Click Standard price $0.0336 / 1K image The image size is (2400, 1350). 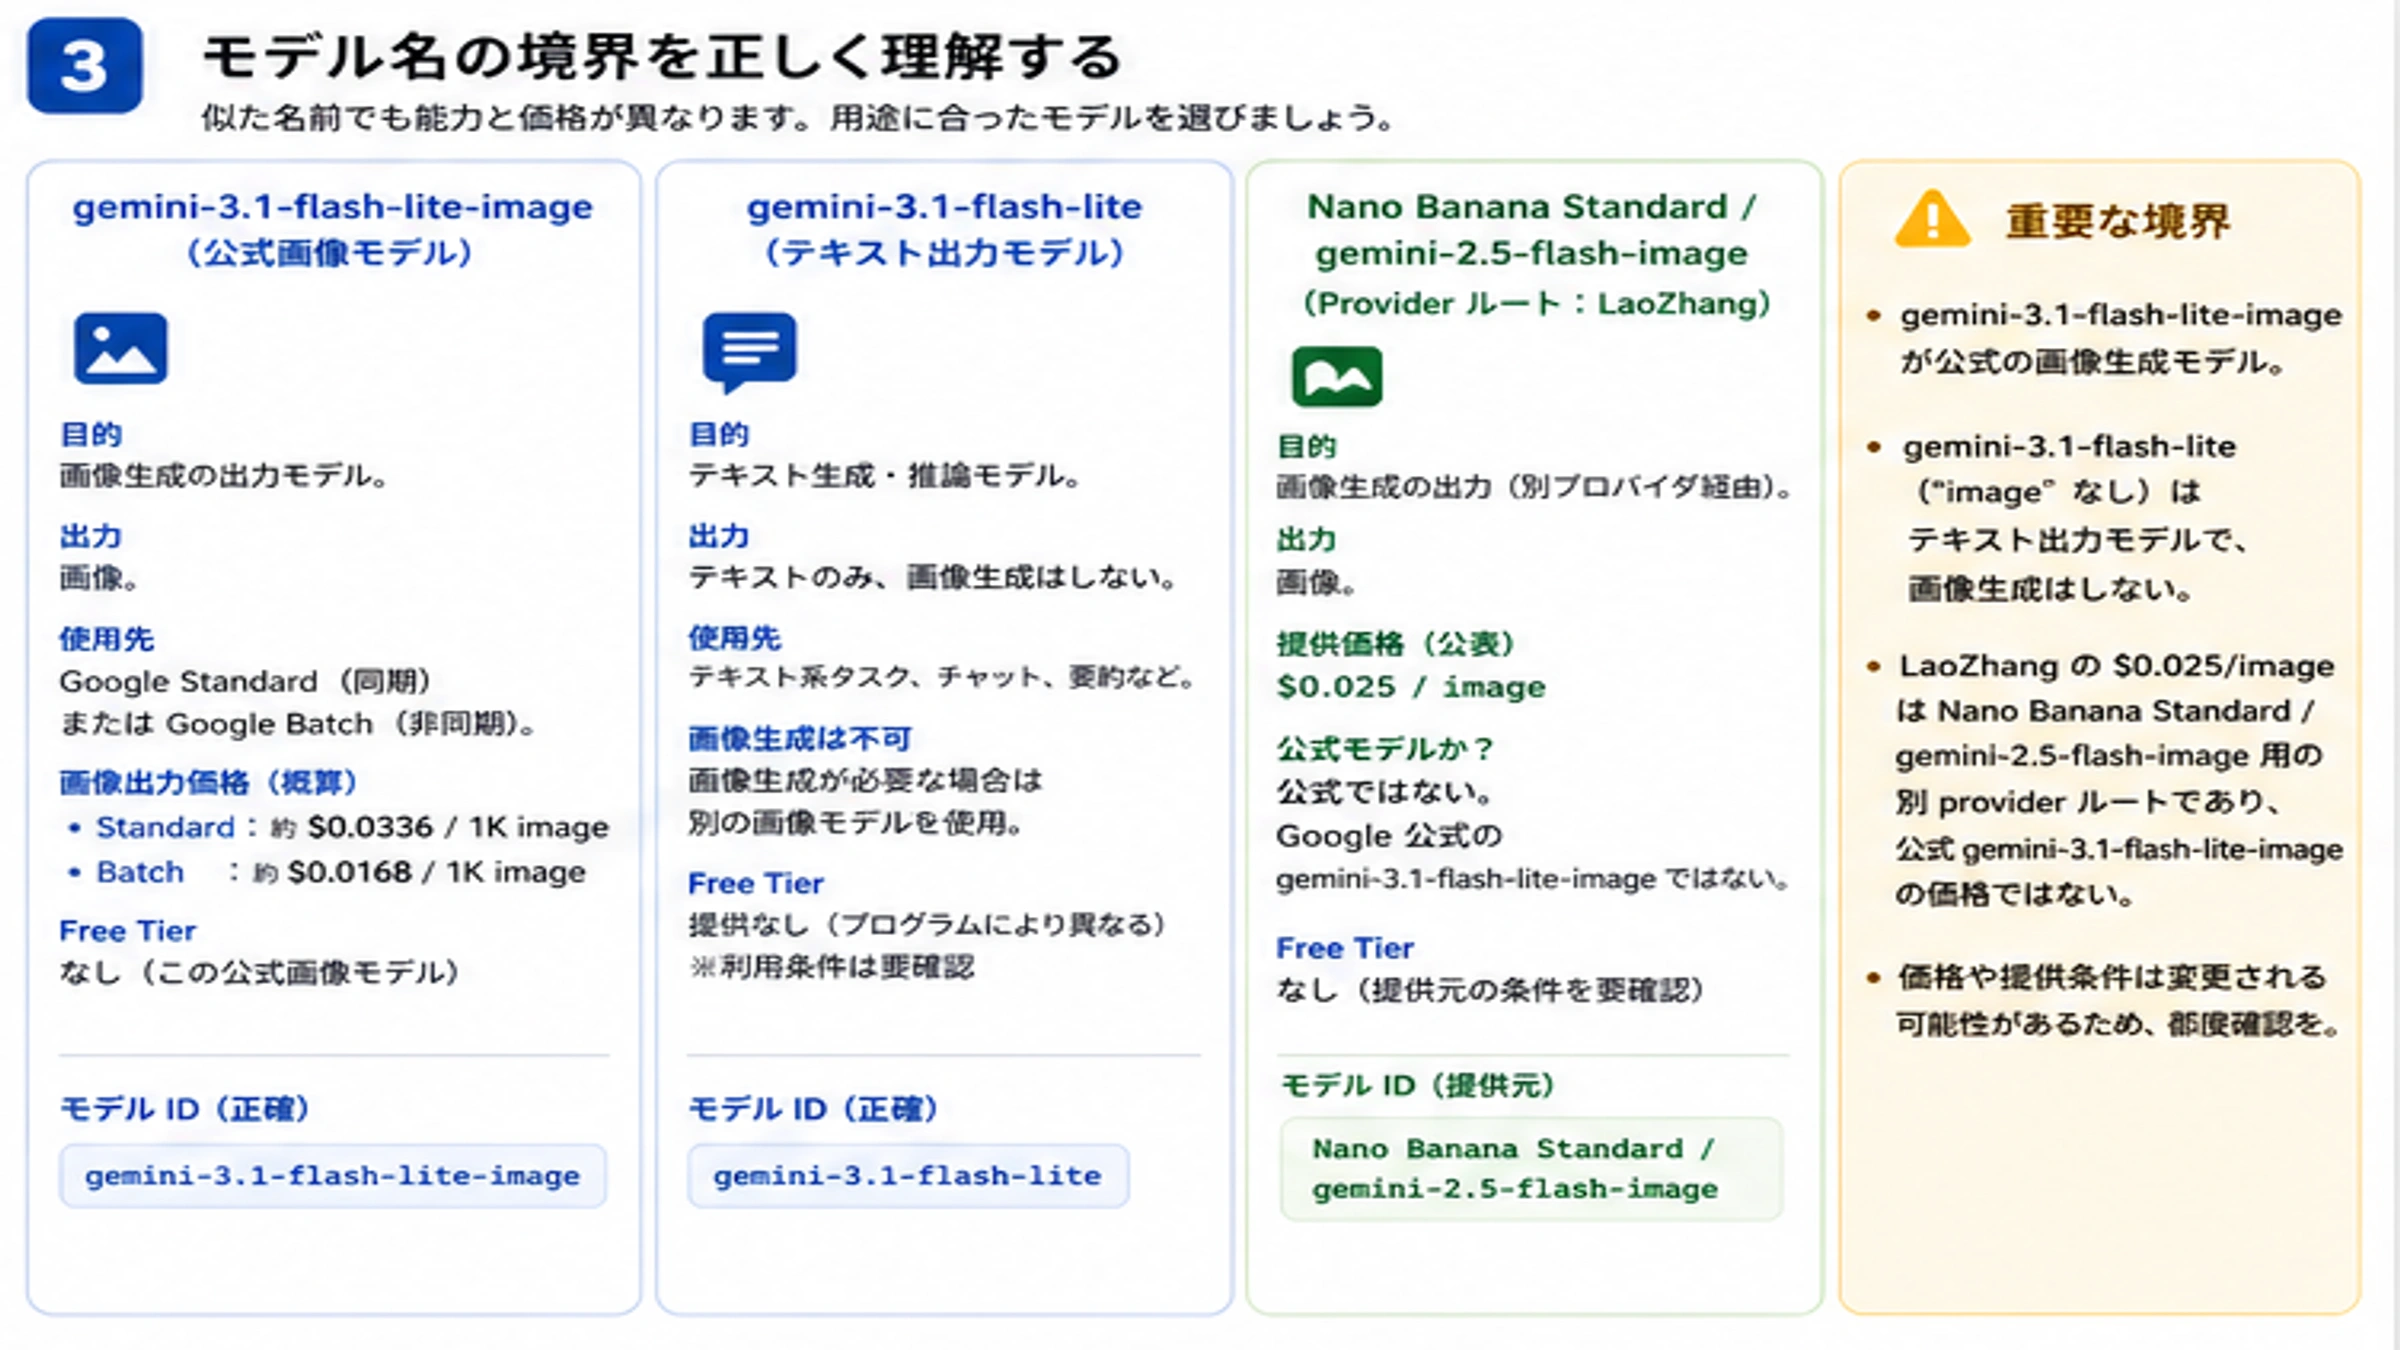pyautogui.click(x=352, y=828)
